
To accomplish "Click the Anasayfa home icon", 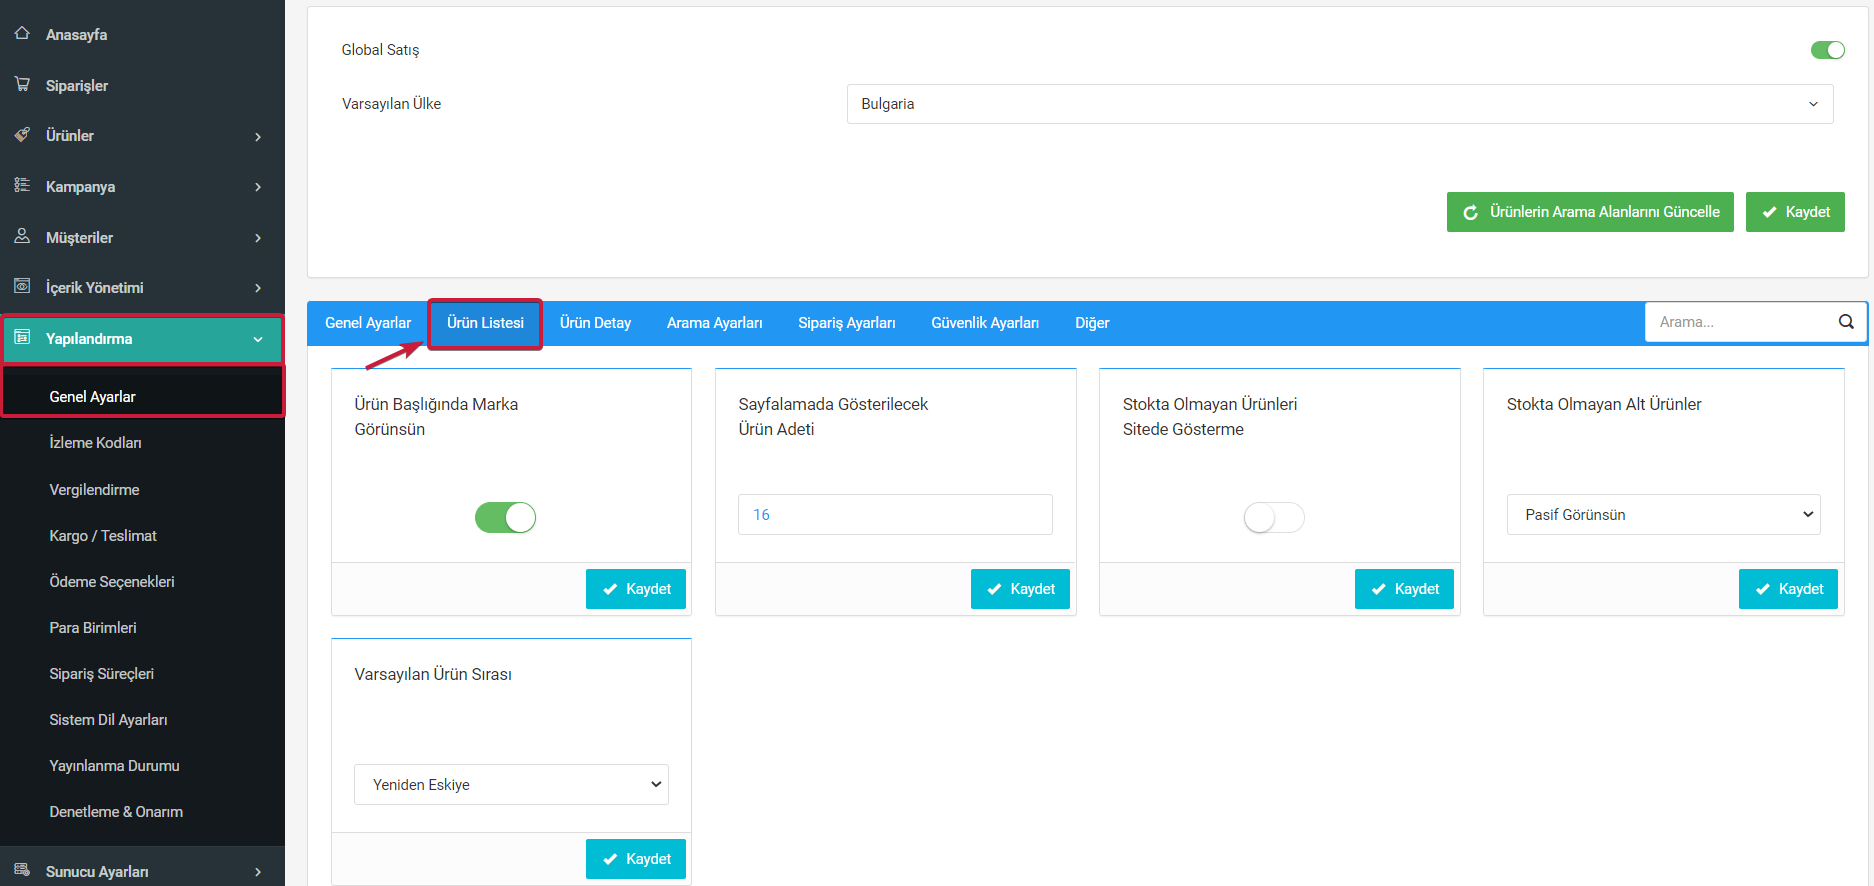I will (22, 33).
